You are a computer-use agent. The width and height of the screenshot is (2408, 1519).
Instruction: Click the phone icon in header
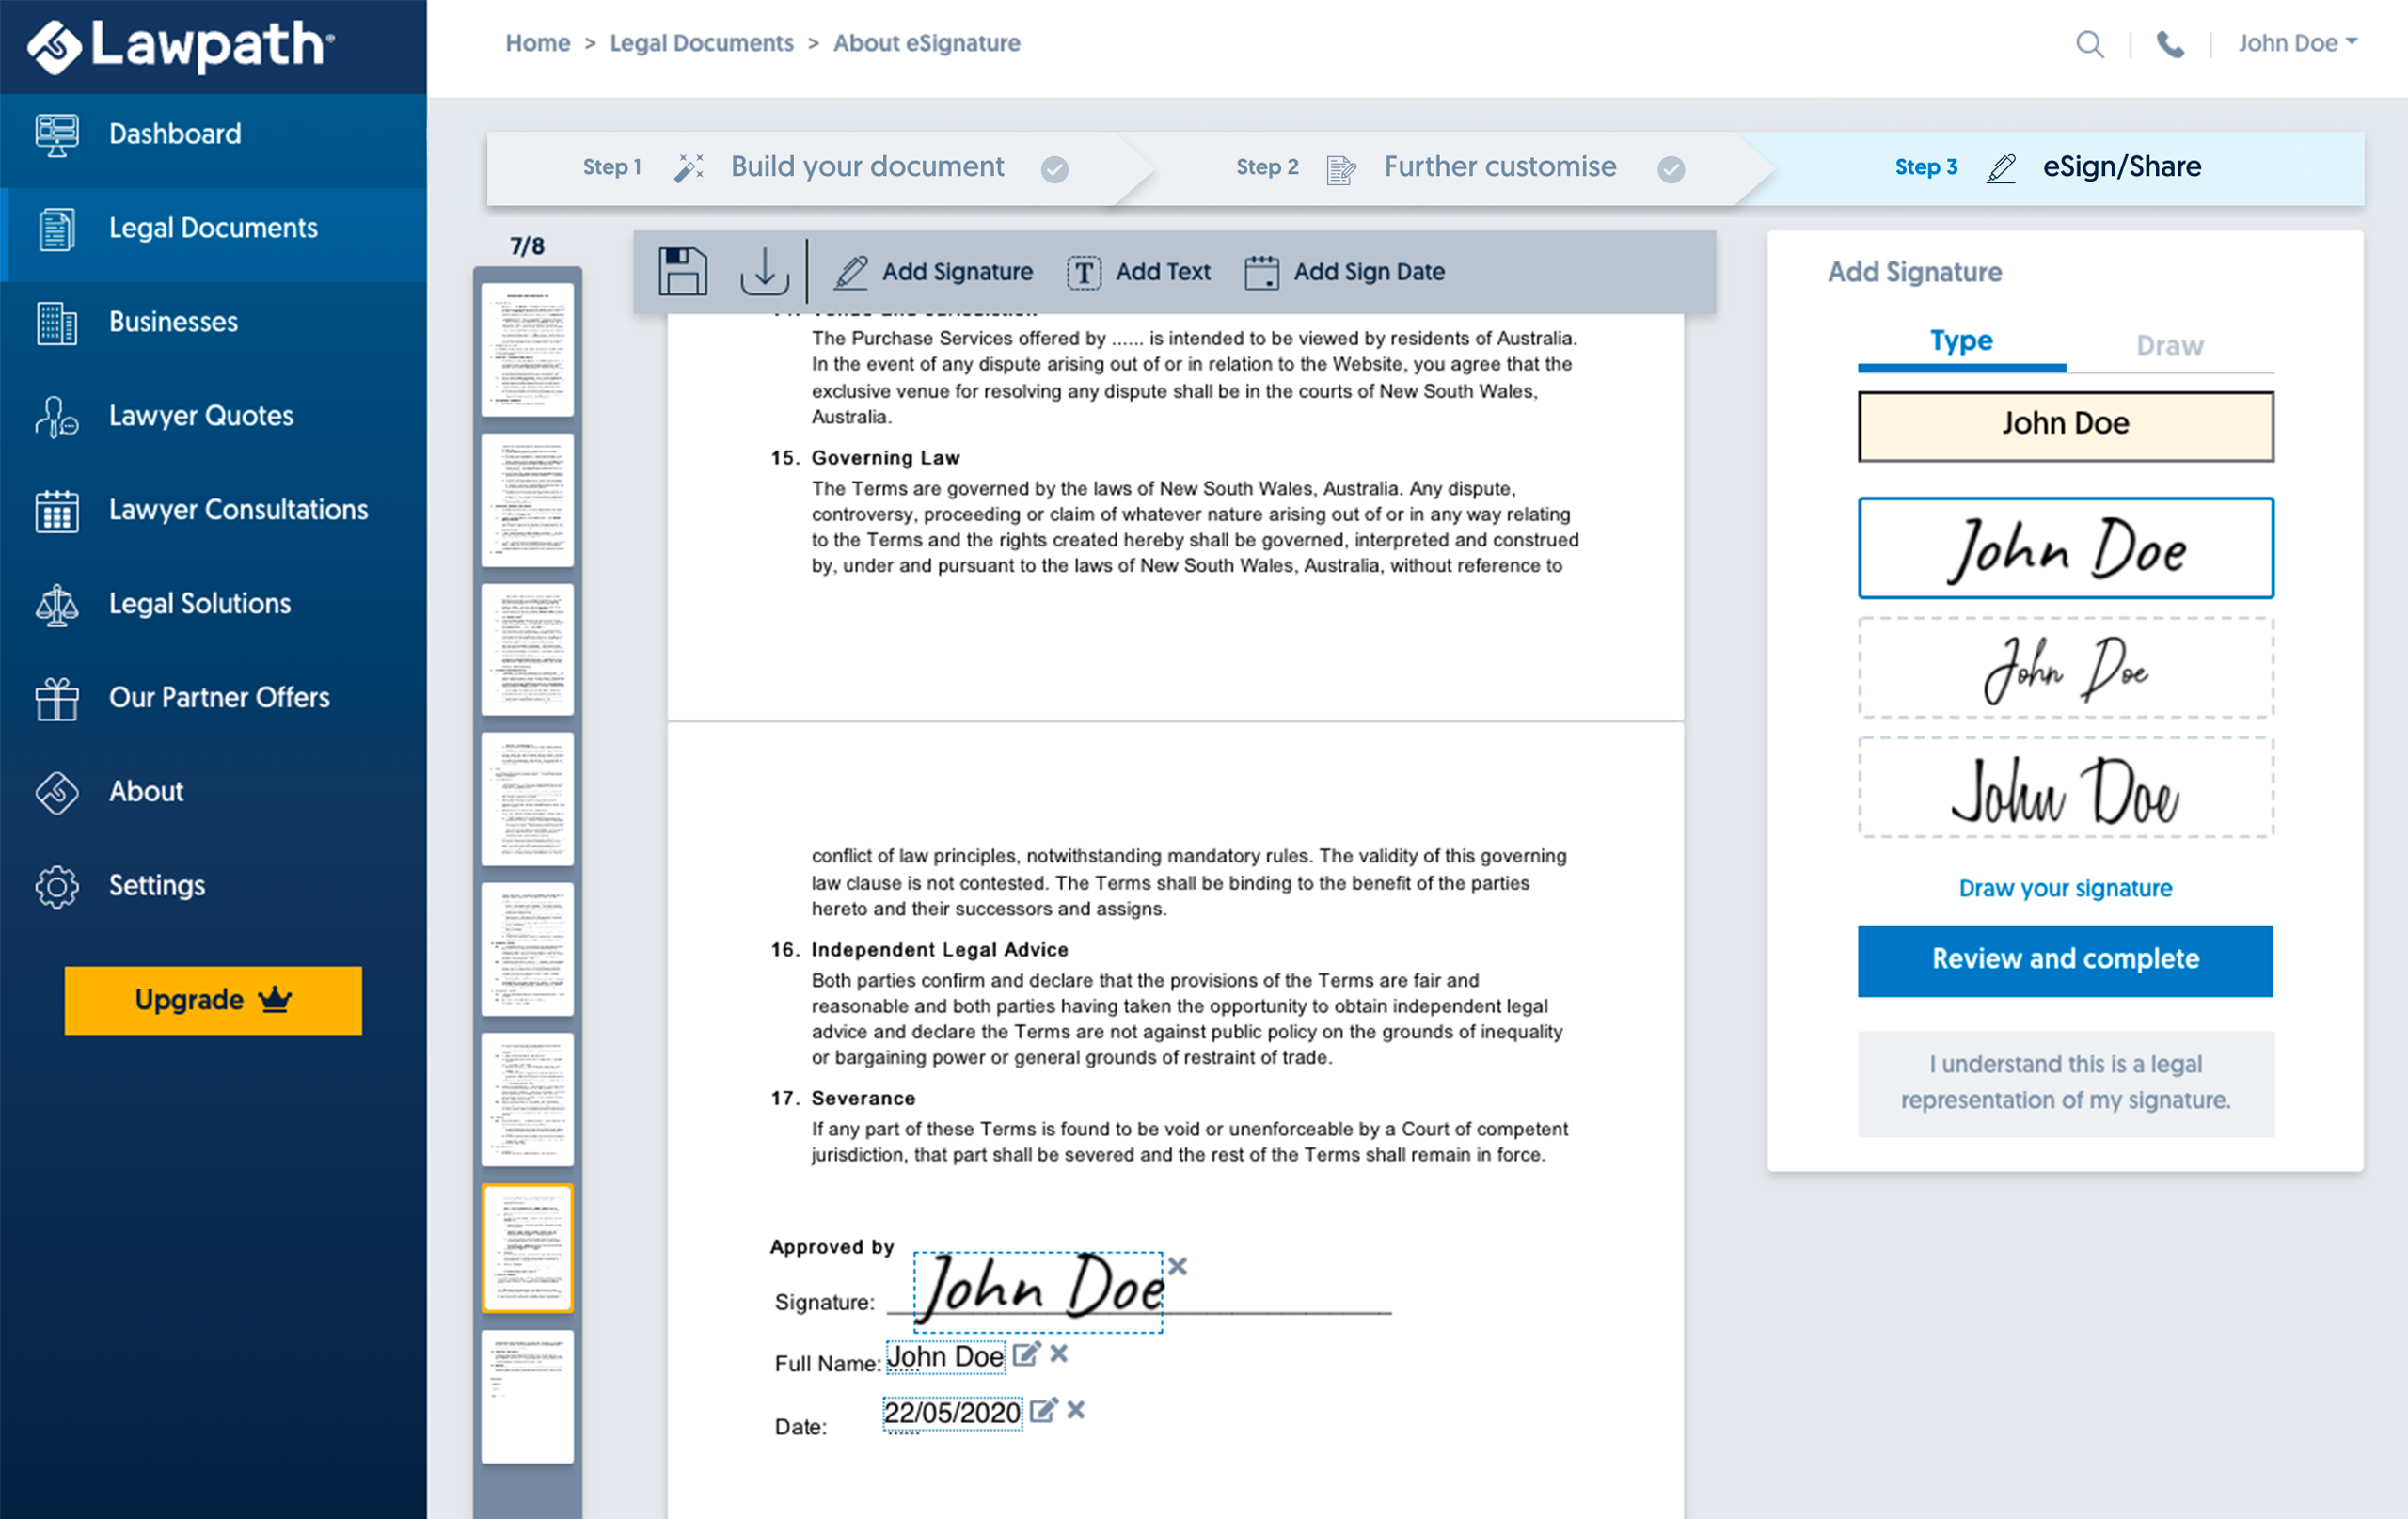(2169, 44)
